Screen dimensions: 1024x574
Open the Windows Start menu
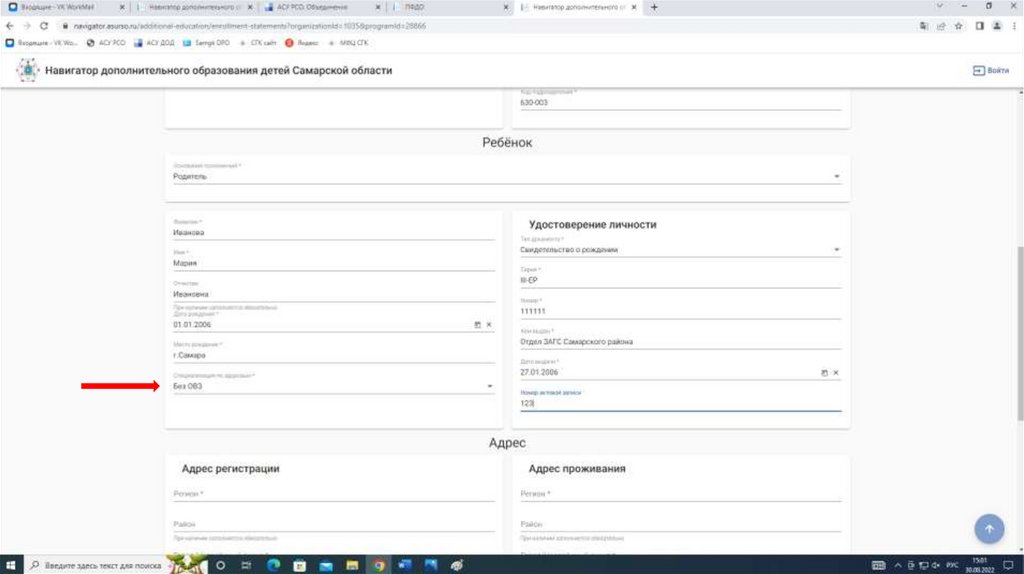click(9, 565)
